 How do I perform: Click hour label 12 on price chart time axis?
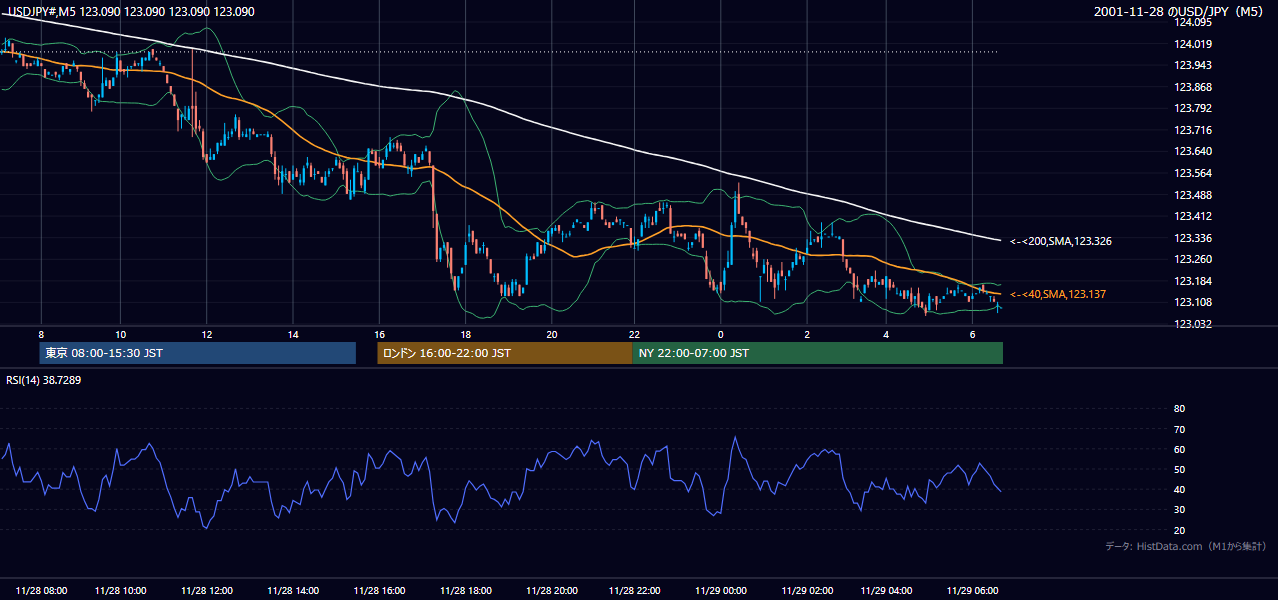coord(207,334)
